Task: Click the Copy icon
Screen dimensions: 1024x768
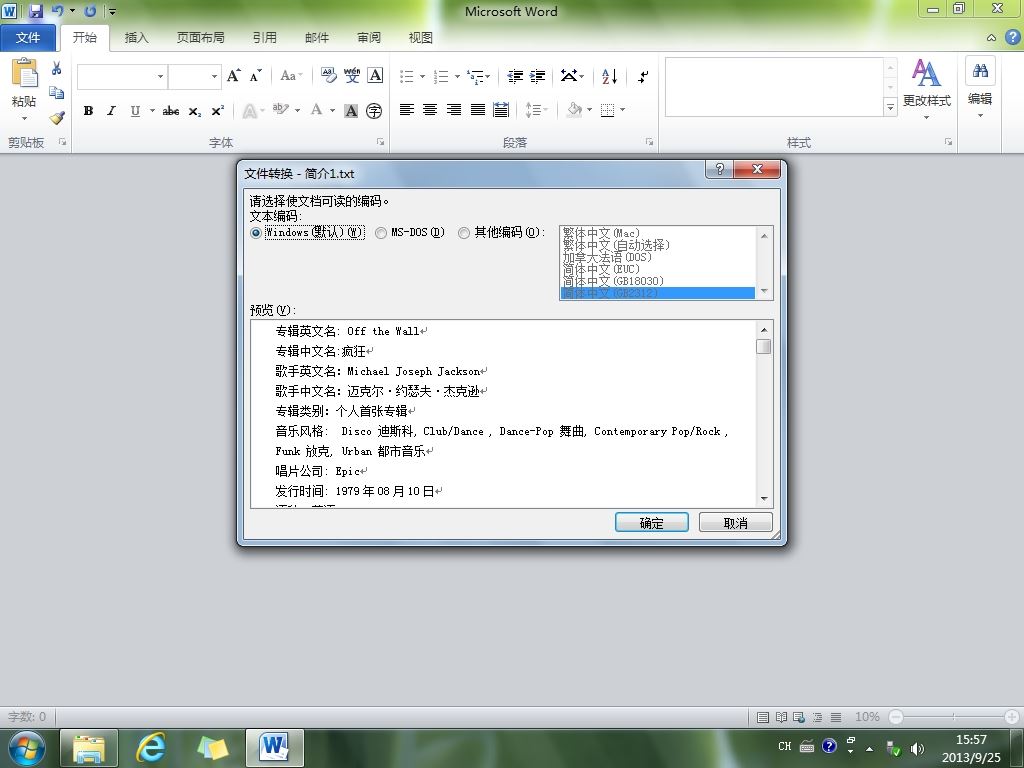Action: coord(57,93)
